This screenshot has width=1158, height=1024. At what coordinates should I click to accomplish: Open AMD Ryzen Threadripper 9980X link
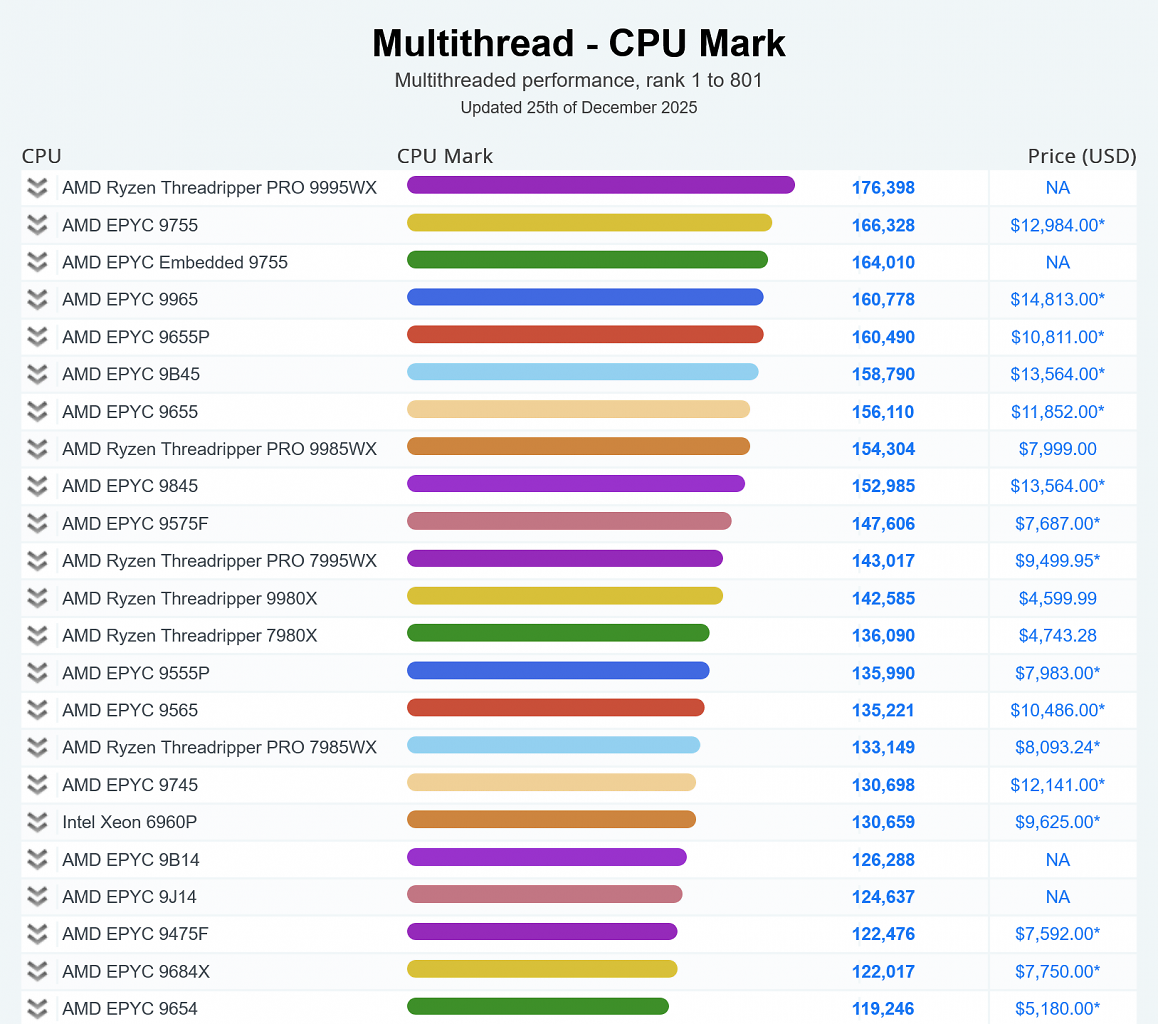190,598
